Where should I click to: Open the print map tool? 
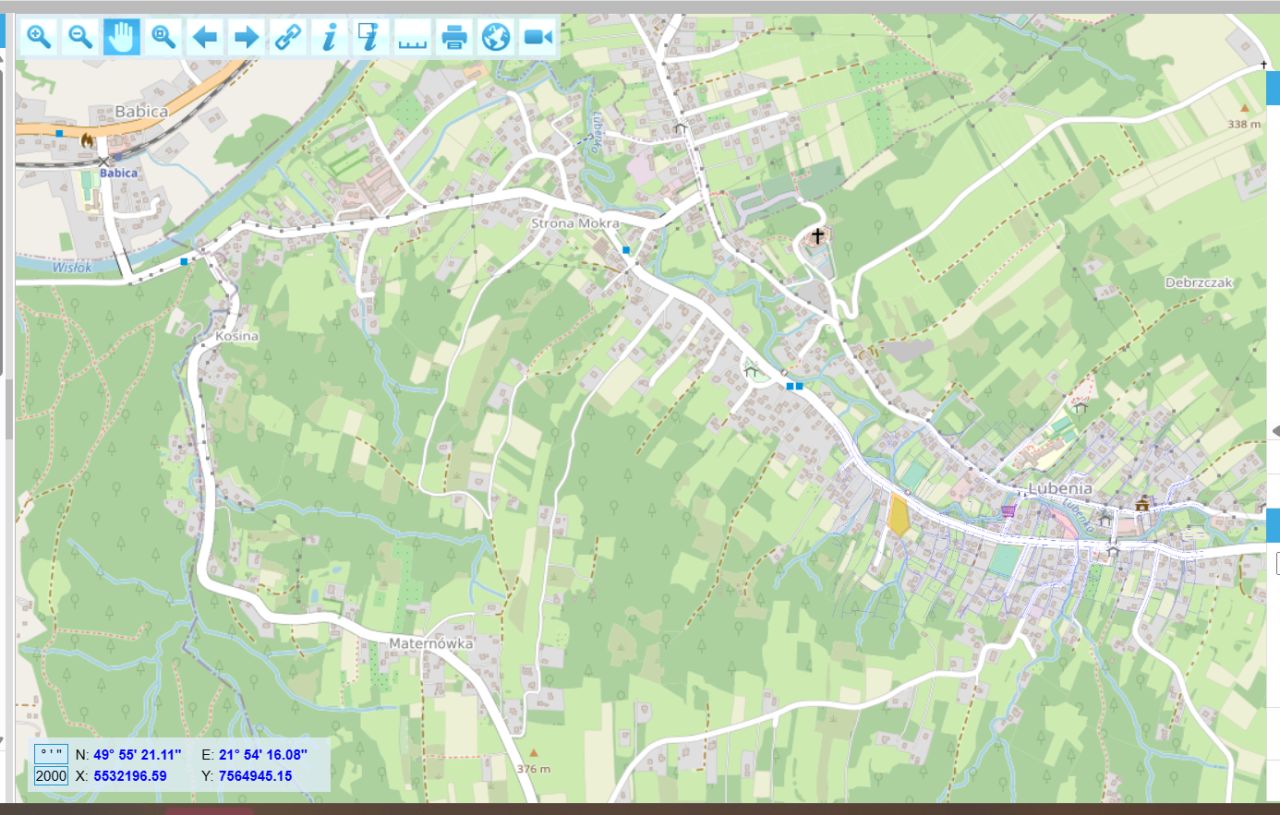pos(453,37)
